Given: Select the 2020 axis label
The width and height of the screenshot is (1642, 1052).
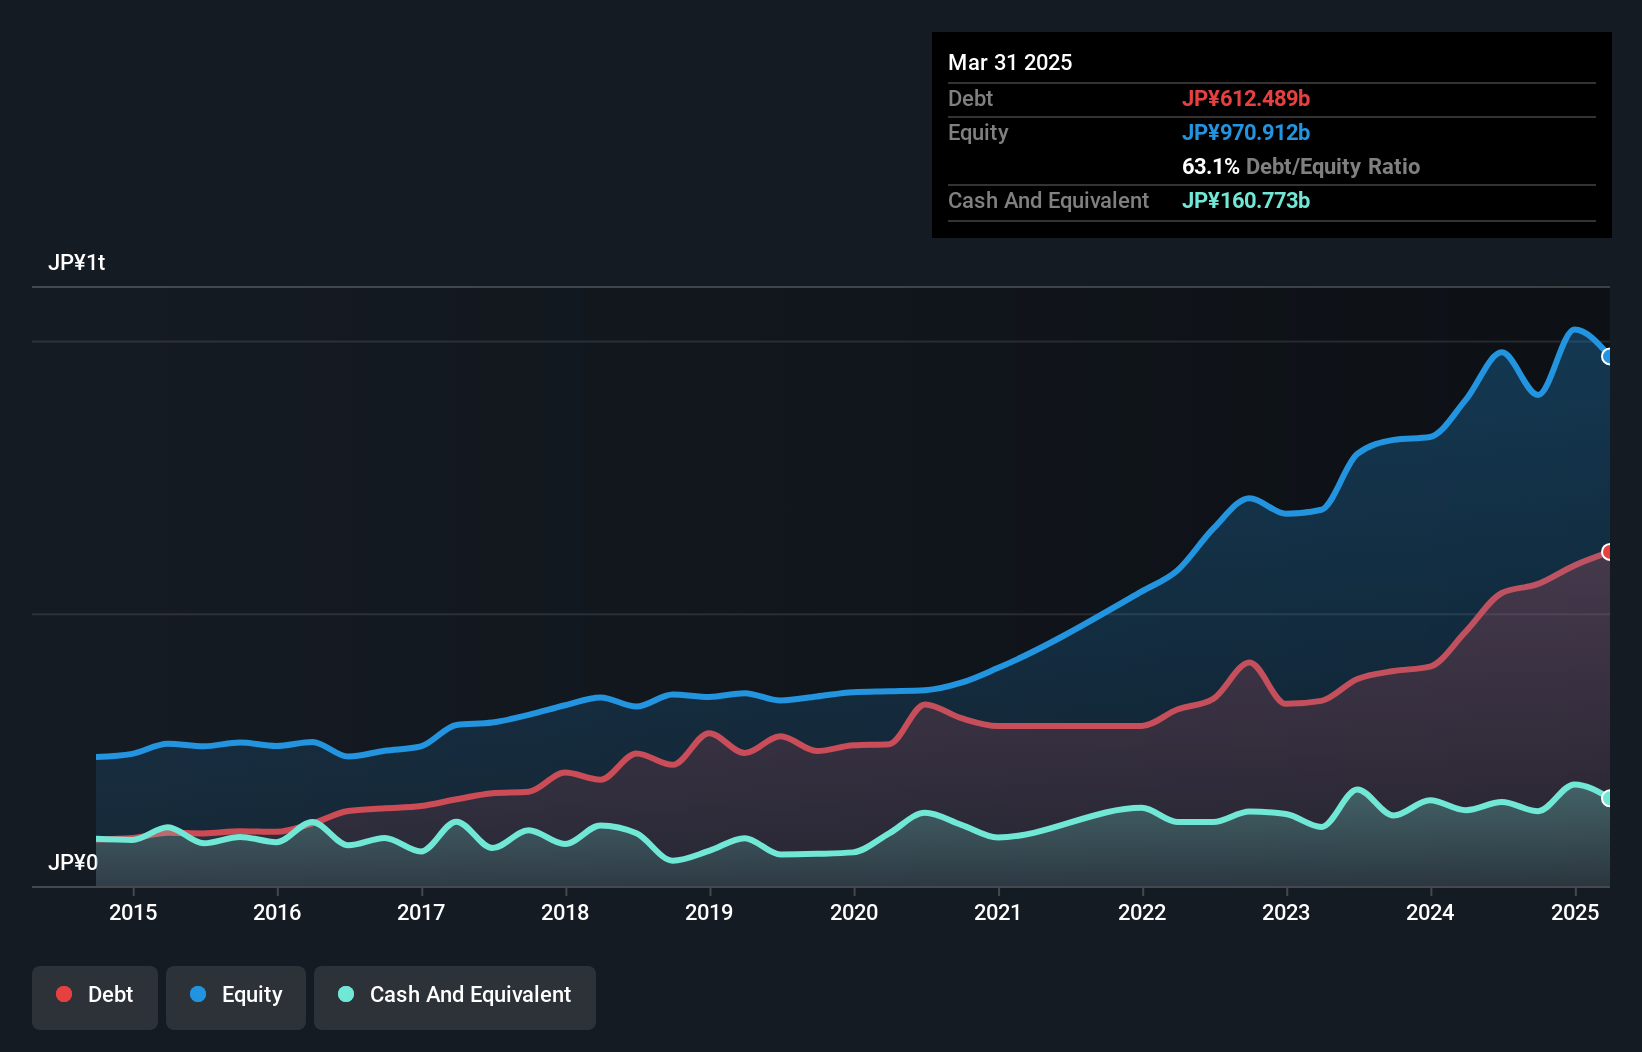Looking at the screenshot, I should pos(855,912).
